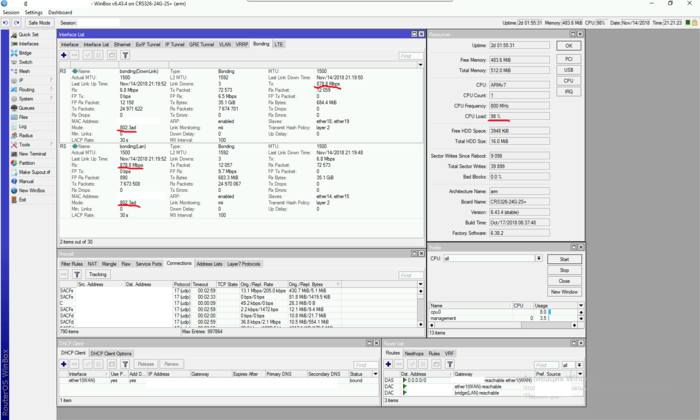This screenshot has height=420, width=700.
Task: Click USB button in Resources window
Action: 568,70
